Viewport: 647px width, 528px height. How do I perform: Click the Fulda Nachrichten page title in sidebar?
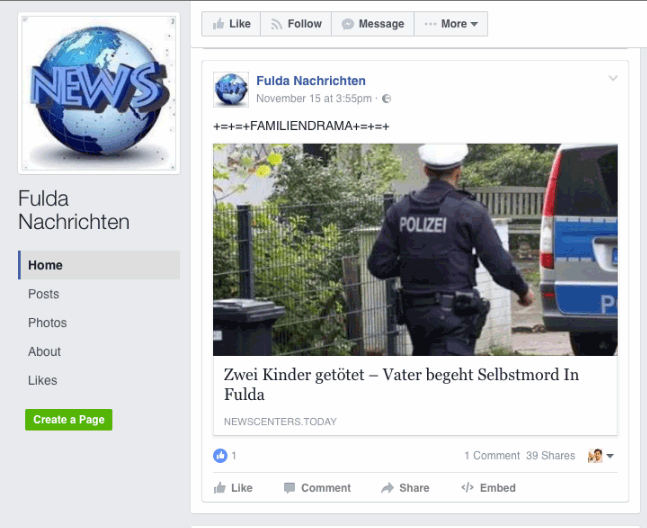click(74, 210)
